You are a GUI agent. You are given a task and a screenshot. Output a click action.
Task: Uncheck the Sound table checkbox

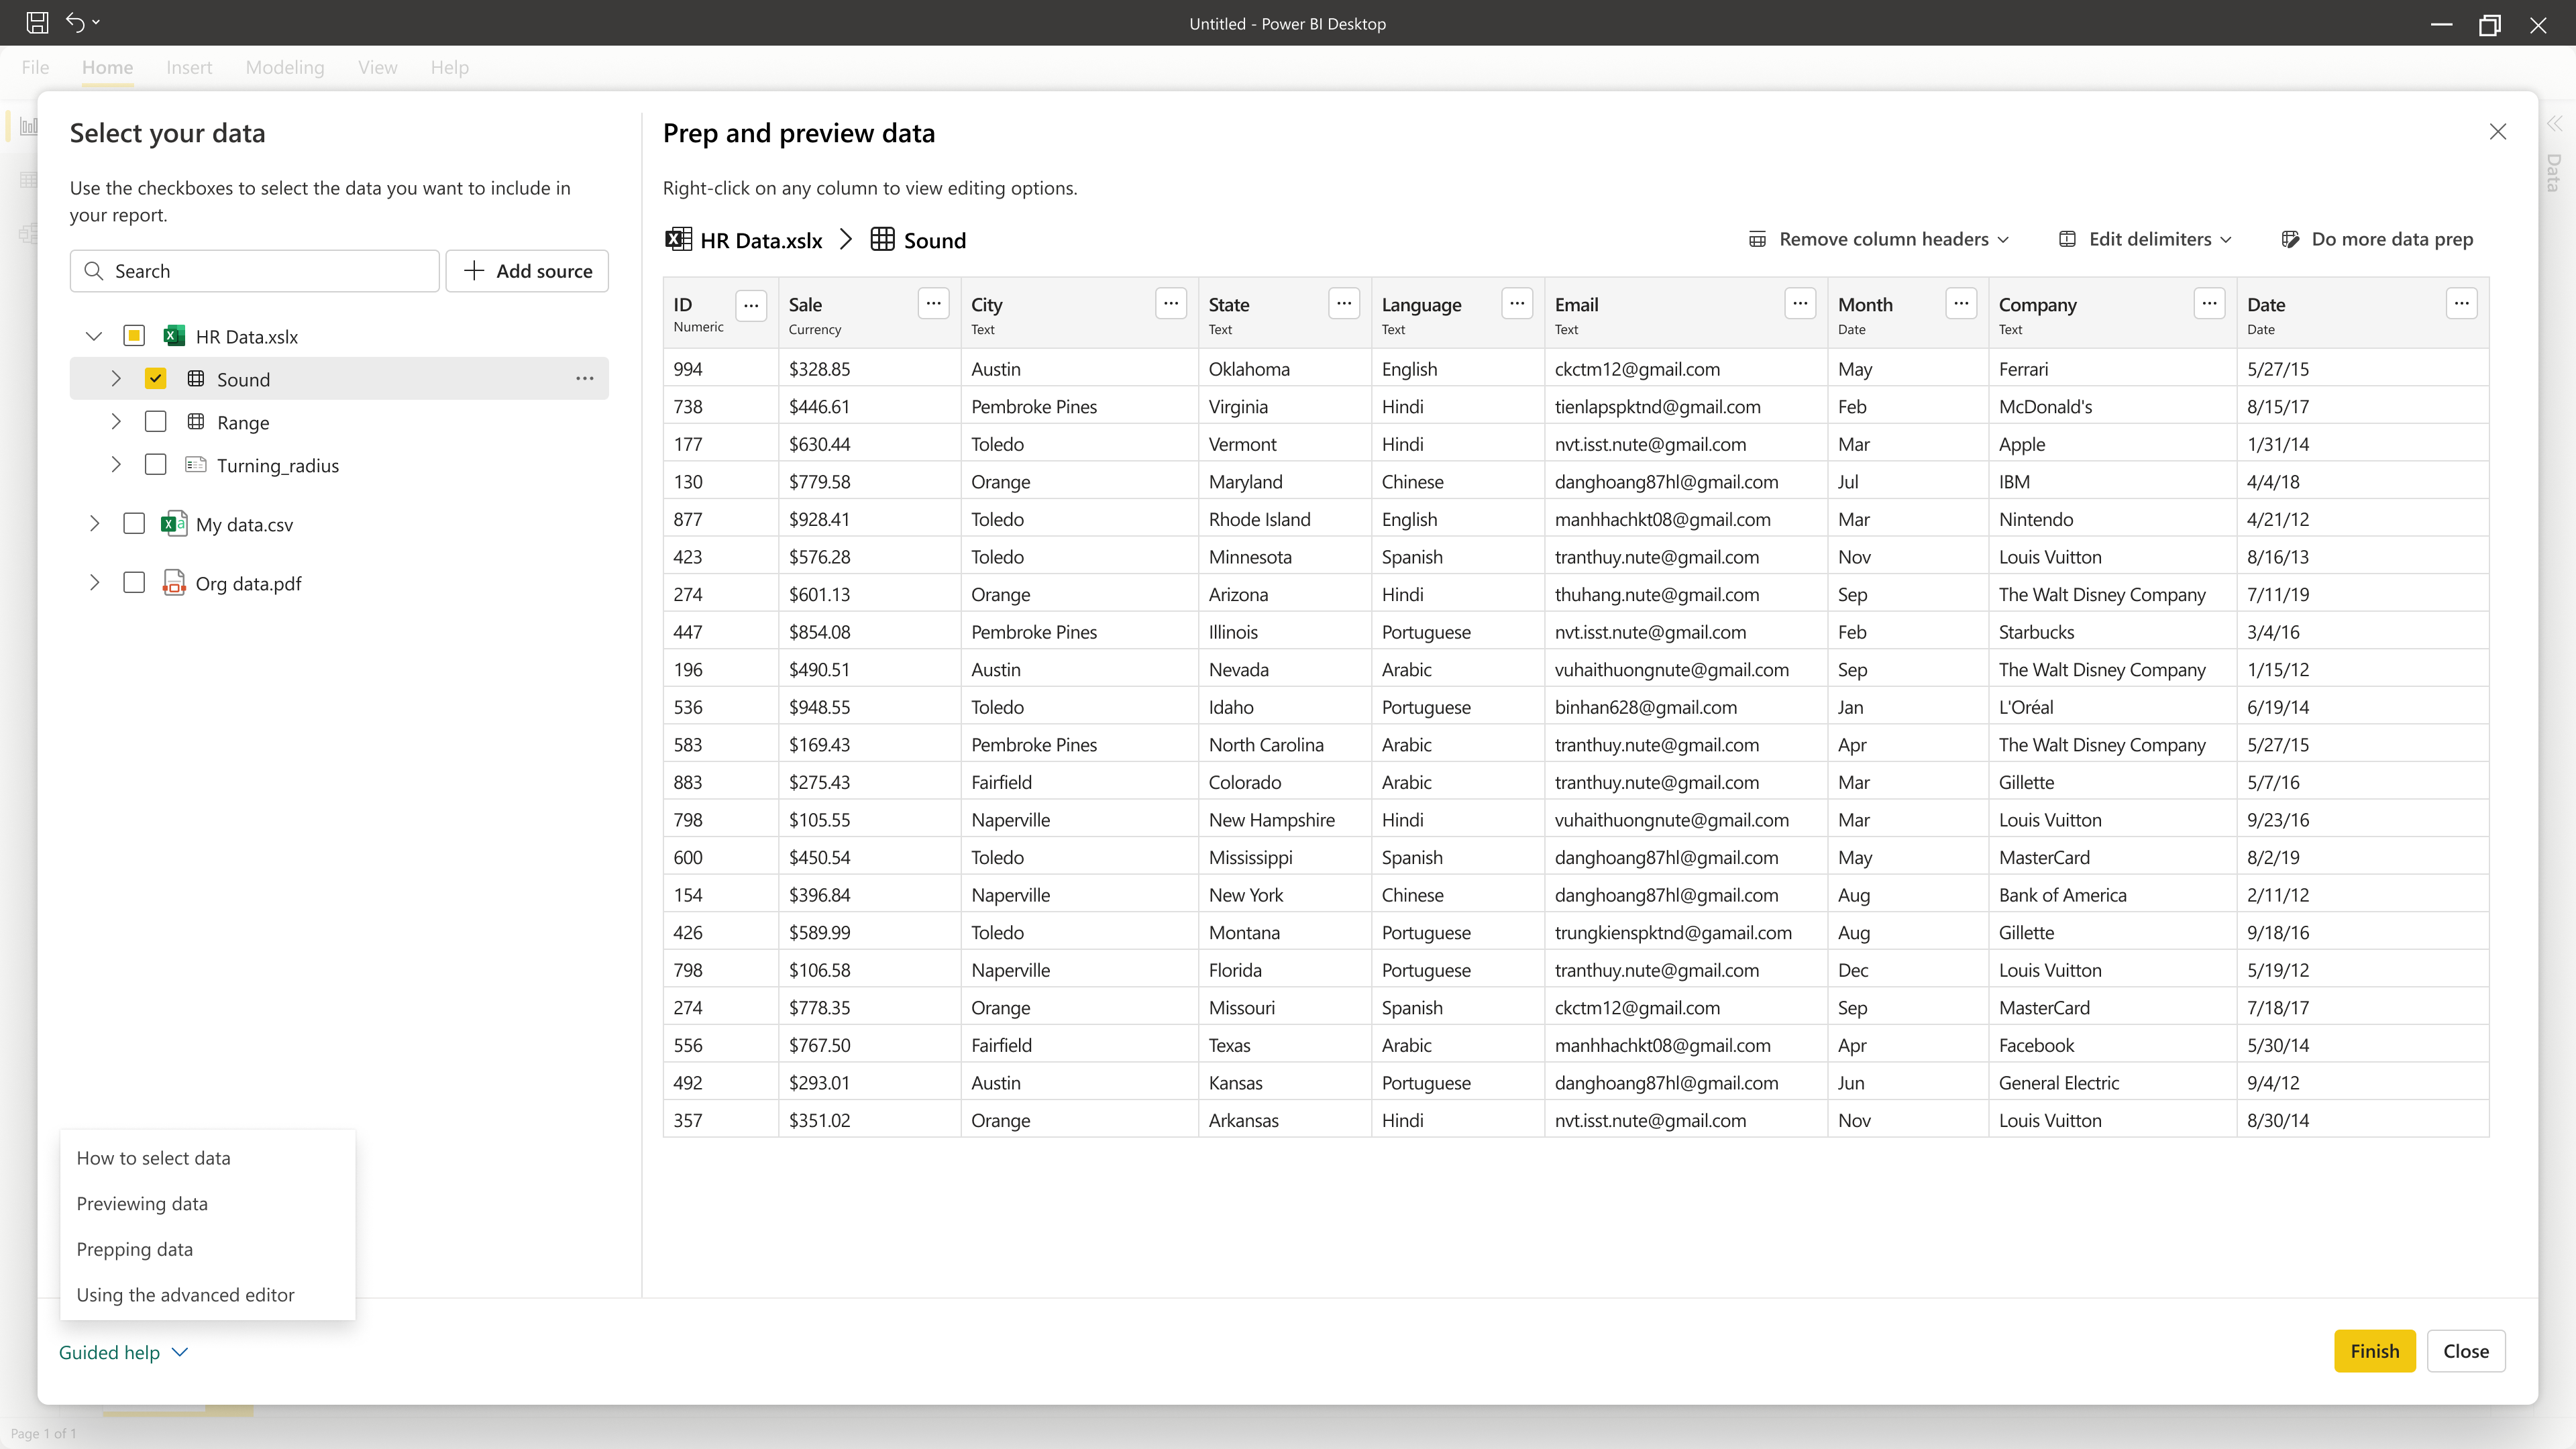pos(155,379)
